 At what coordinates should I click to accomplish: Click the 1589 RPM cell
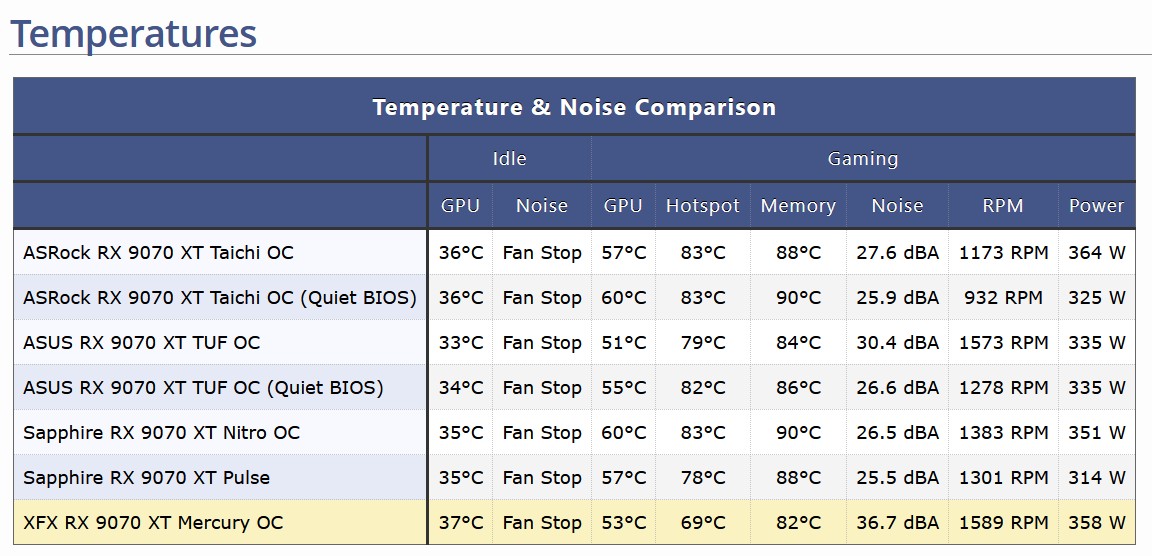(1003, 522)
